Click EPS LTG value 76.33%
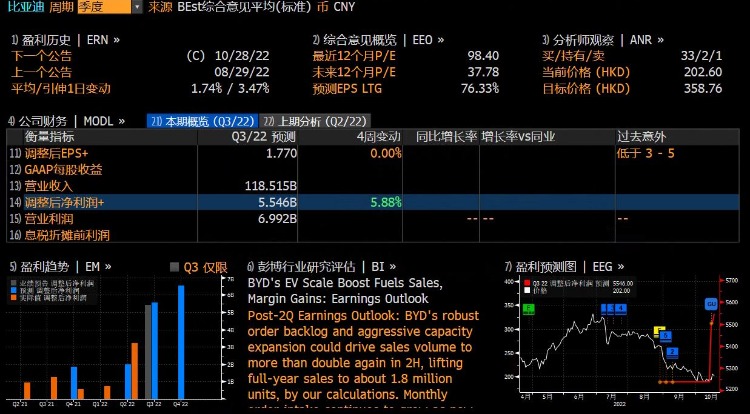 480,88
